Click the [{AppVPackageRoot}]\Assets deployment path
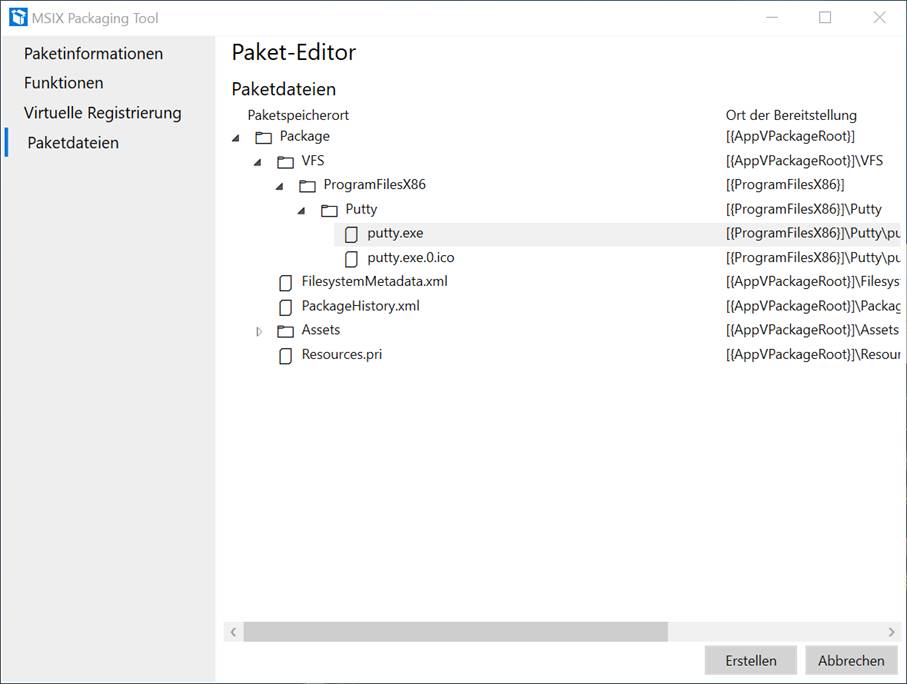Screen dimensions: 907x684 813,330
